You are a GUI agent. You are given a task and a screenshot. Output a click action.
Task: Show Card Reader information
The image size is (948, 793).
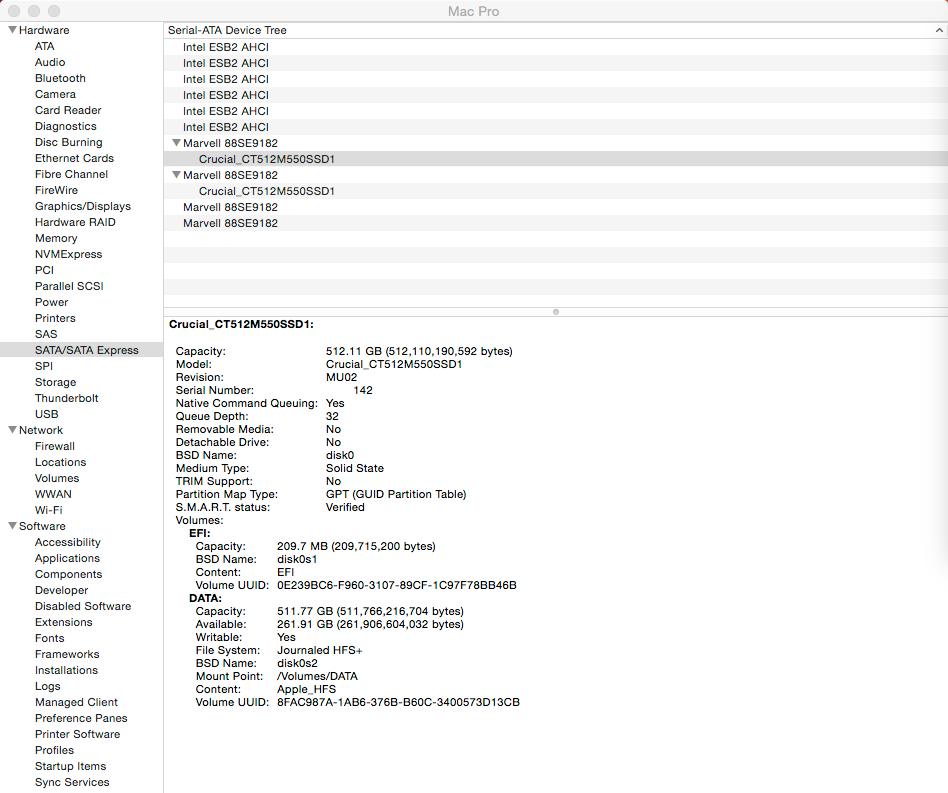(68, 110)
